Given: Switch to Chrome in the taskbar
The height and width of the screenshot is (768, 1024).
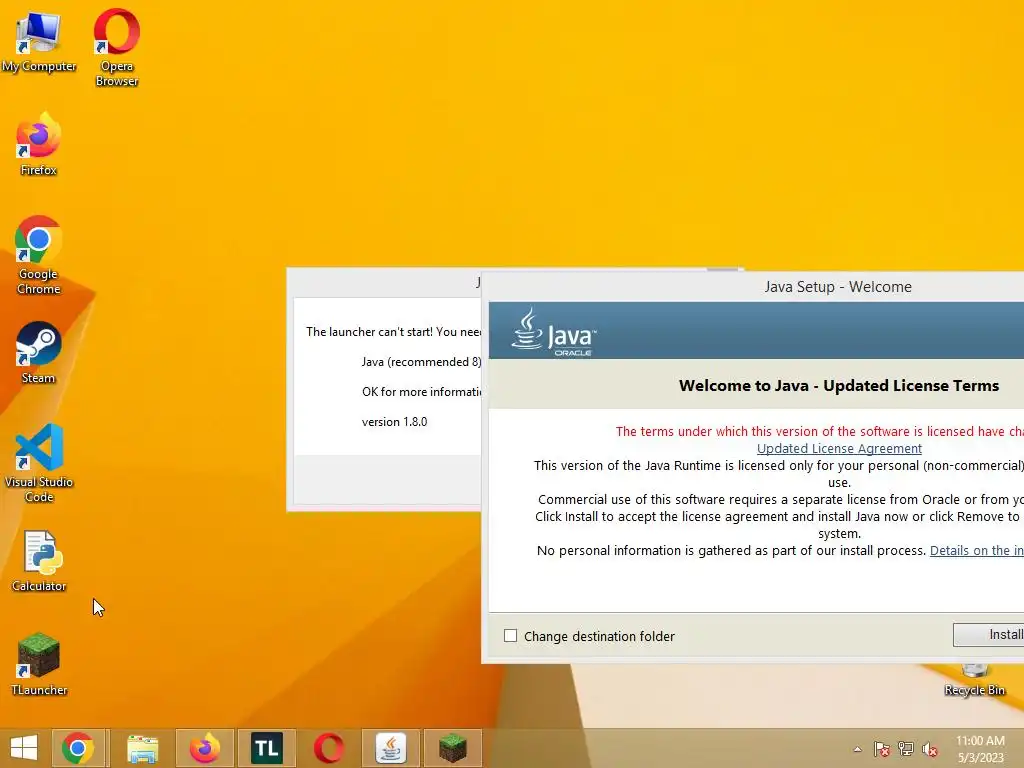Looking at the screenshot, I should point(78,748).
